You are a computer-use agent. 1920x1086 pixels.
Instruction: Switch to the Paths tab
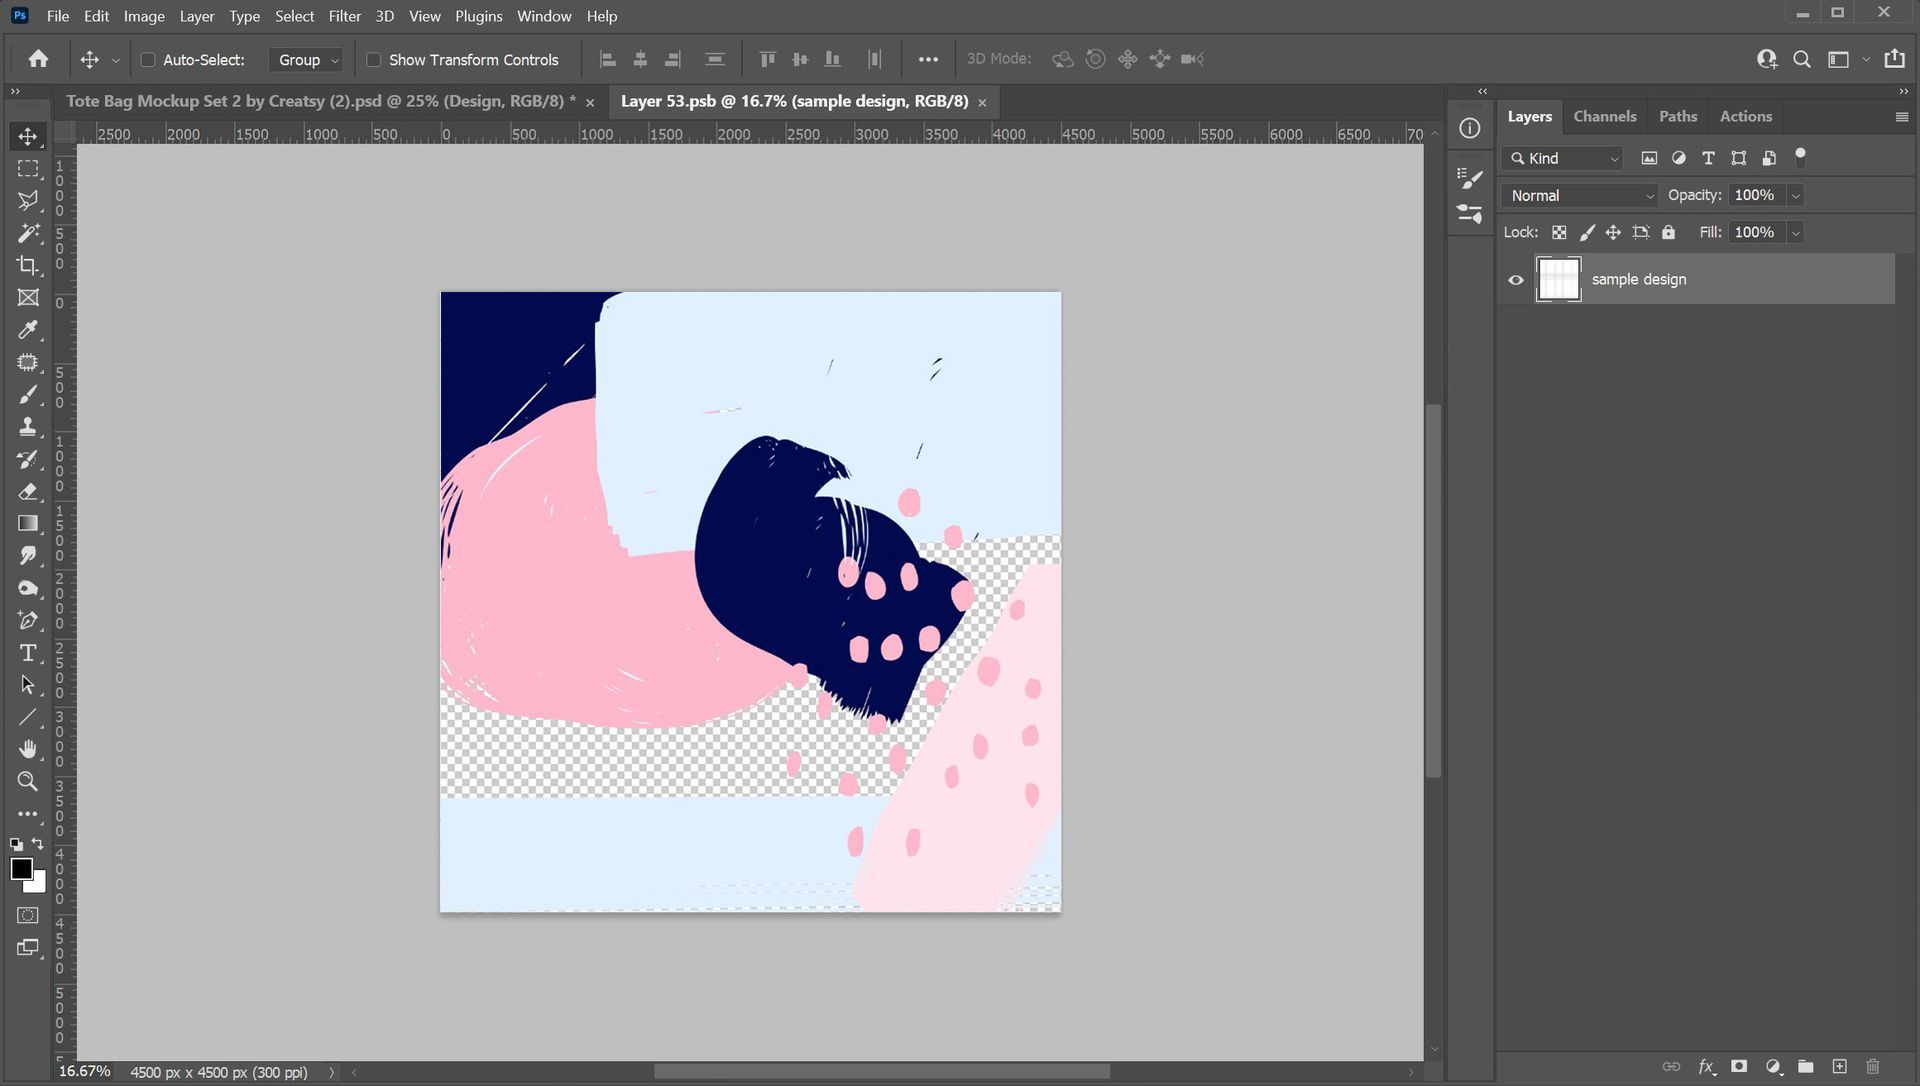tap(1678, 116)
